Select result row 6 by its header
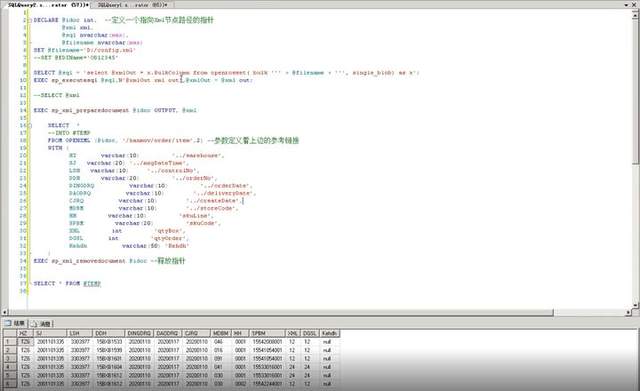Viewport: 640px width, 391px height. 9,384
